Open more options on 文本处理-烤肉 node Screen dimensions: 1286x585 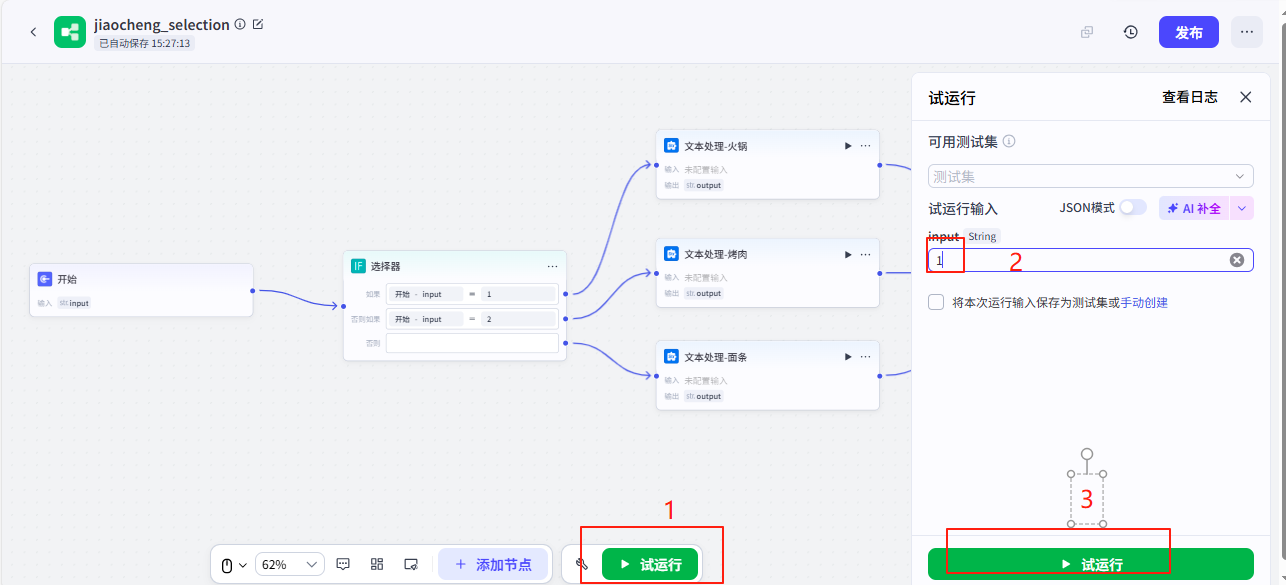pos(865,254)
